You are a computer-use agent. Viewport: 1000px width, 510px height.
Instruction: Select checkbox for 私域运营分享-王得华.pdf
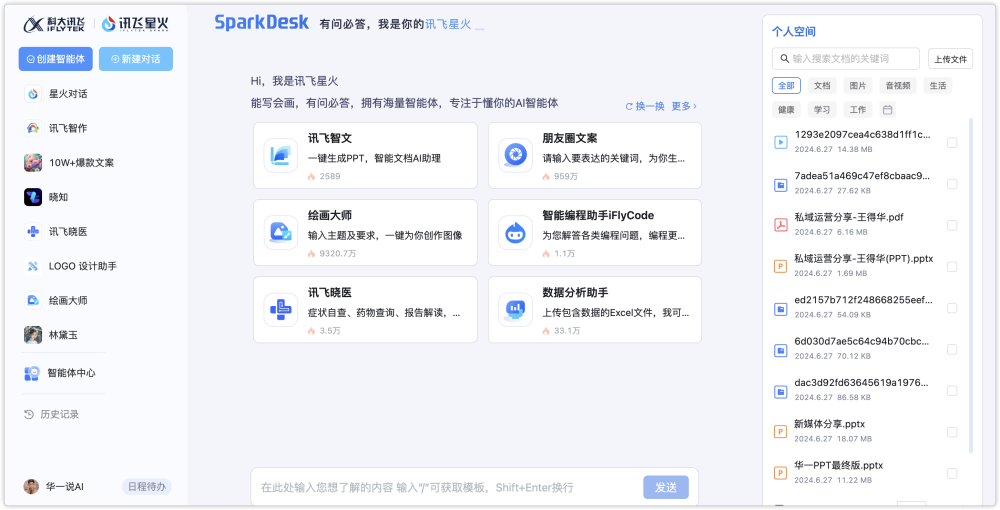point(952,226)
